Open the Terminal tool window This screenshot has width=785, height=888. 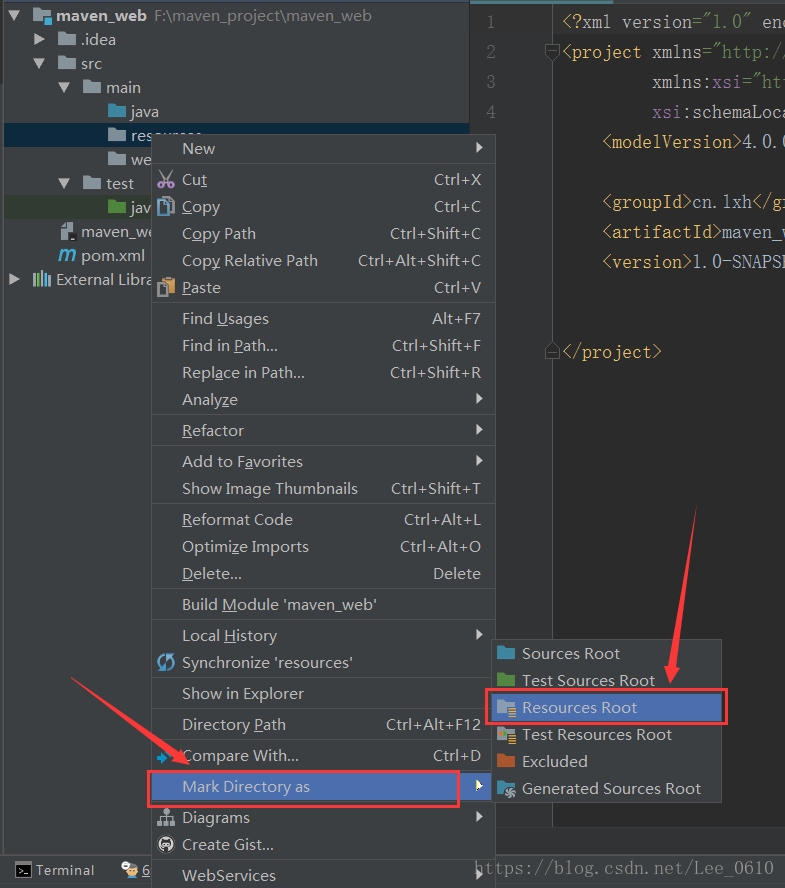(55, 870)
